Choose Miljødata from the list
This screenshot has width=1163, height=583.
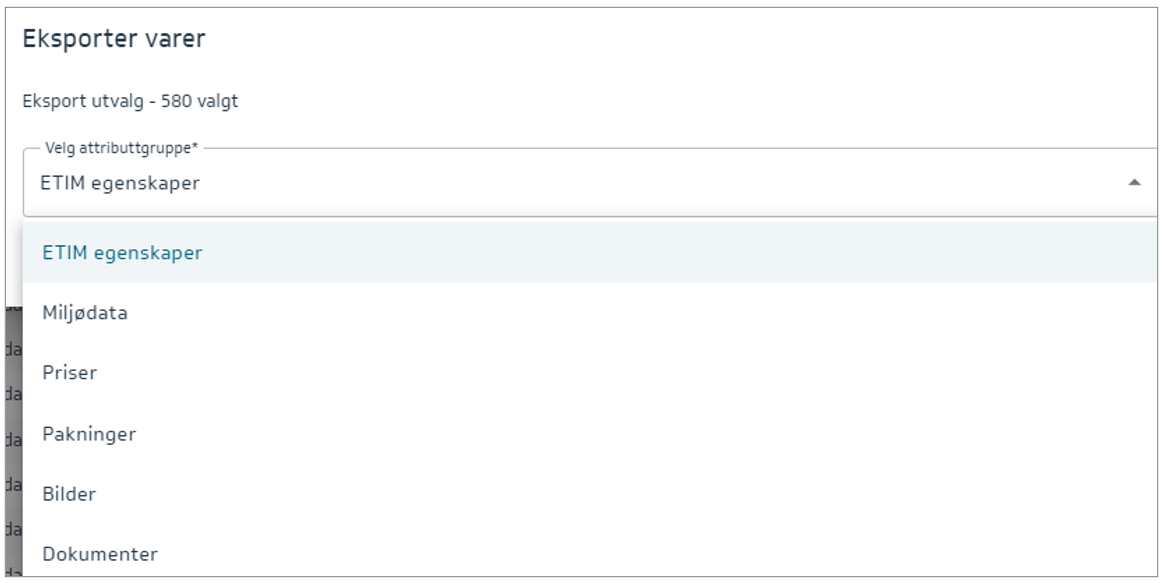[x=85, y=313]
